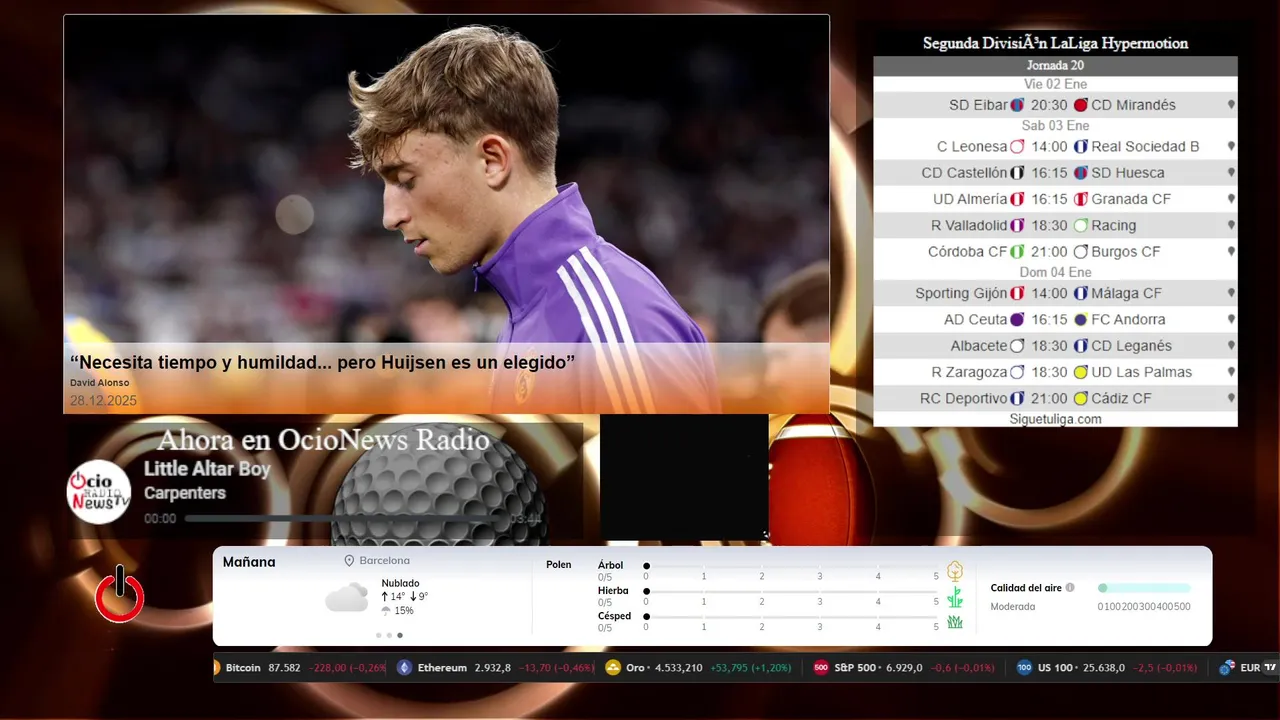Click the Jornada 20 header bar
The width and height of the screenshot is (1280, 720).
click(x=1055, y=65)
